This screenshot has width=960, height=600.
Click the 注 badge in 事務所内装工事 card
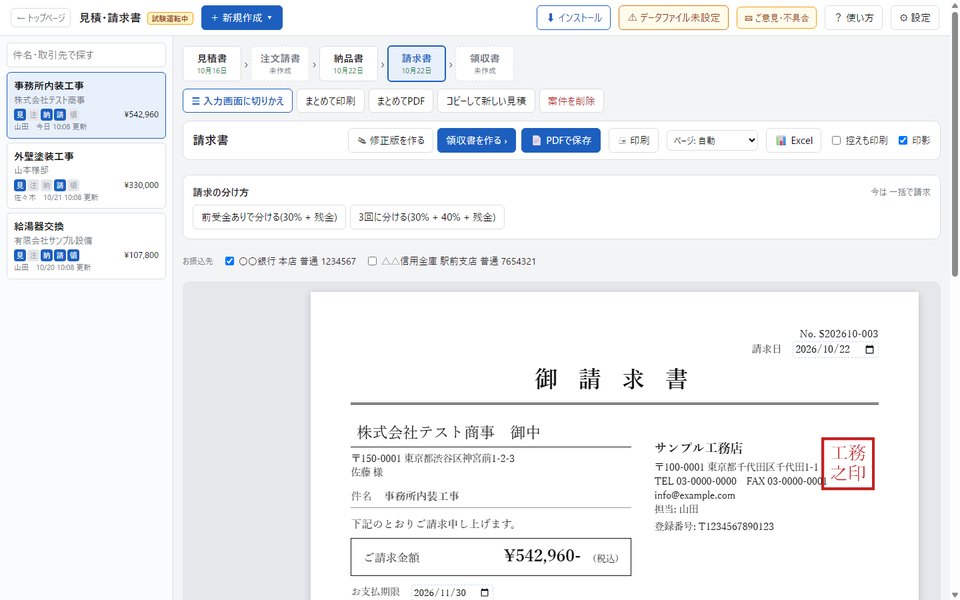pyautogui.click(x=33, y=114)
